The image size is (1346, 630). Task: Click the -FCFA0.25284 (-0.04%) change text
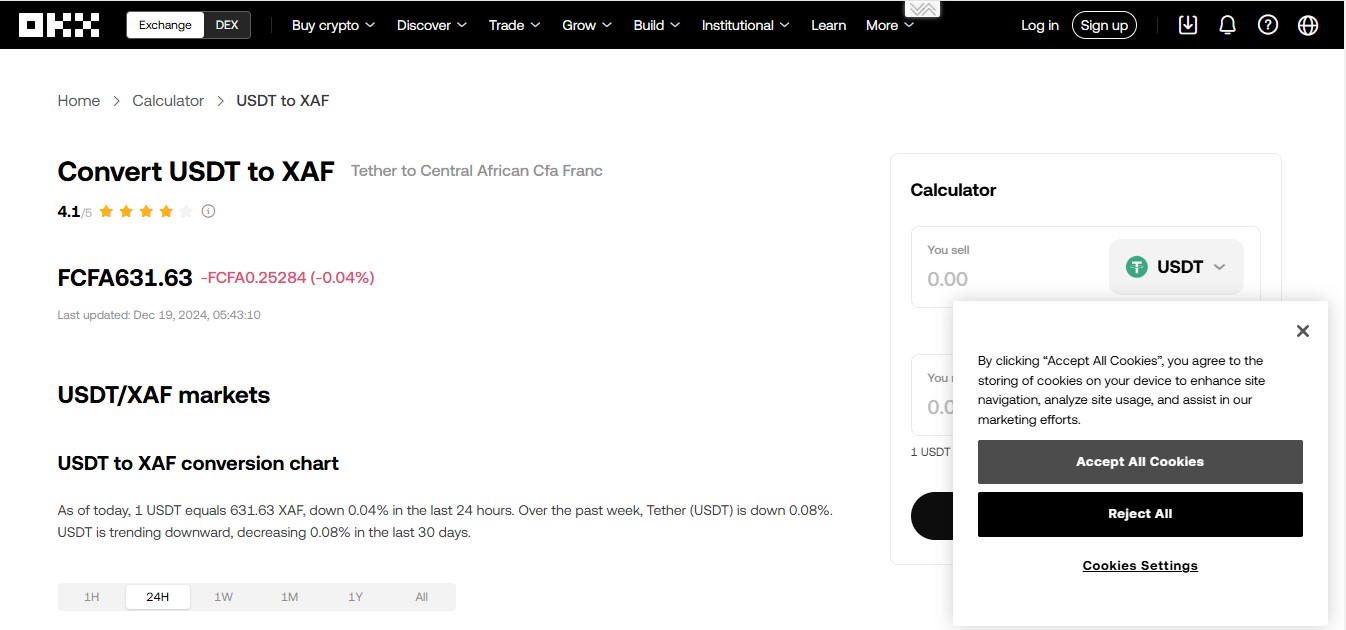pos(288,278)
